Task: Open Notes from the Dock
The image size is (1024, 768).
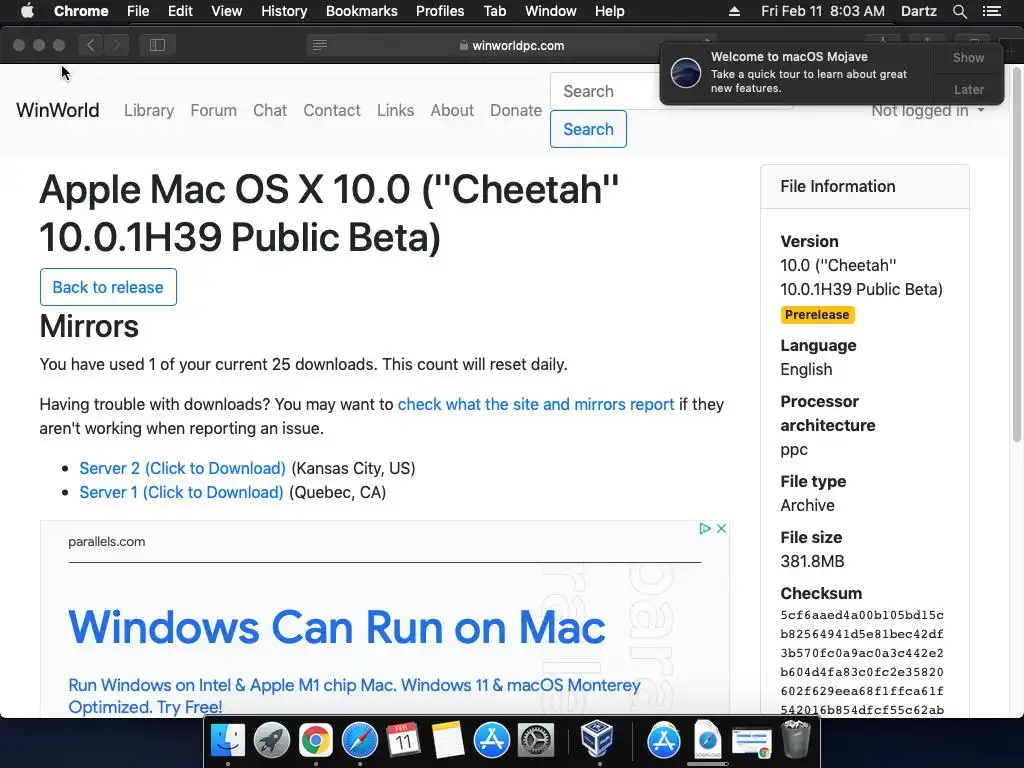Action: [x=448, y=740]
